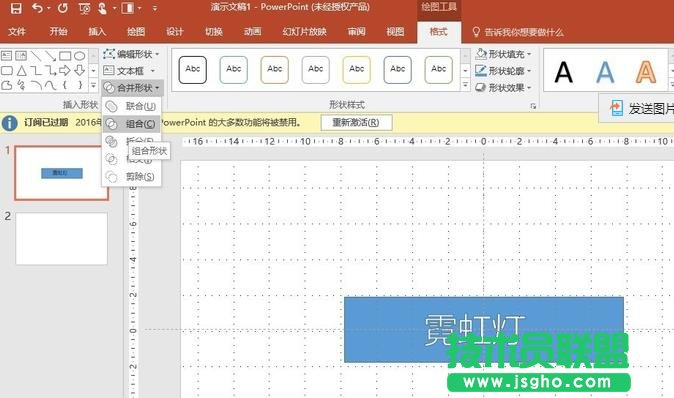674x398 pixels.
Task: Open the 幻灯片放映 tab
Action: click(304, 31)
